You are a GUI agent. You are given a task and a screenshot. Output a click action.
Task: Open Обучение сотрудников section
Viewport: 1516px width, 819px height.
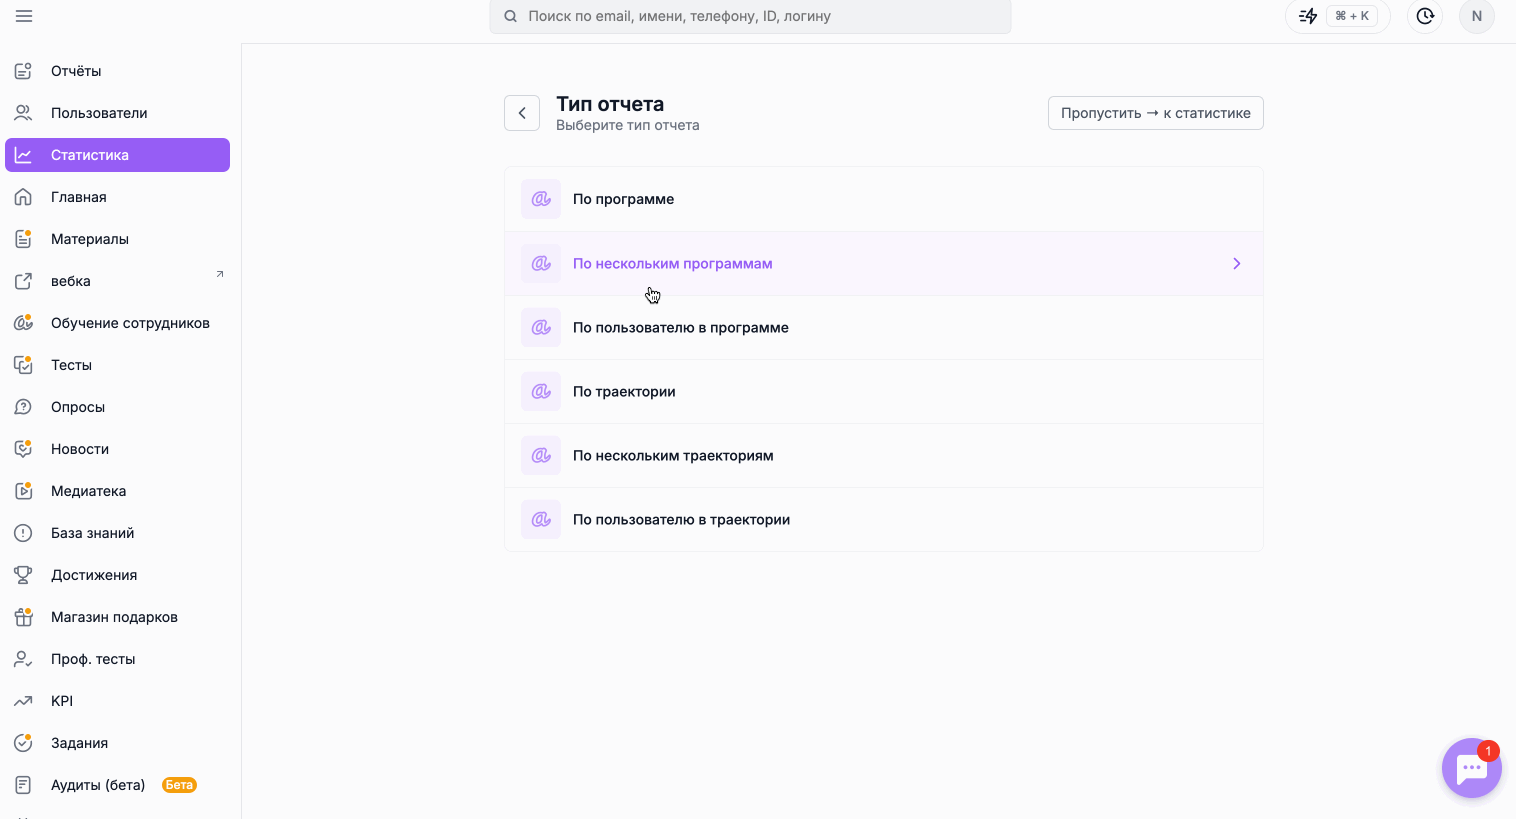[117, 323]
